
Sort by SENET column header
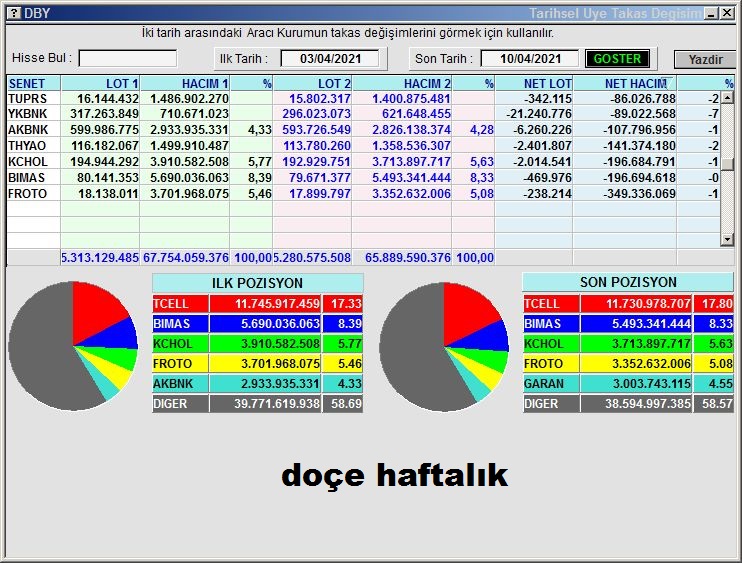(34, 83)
